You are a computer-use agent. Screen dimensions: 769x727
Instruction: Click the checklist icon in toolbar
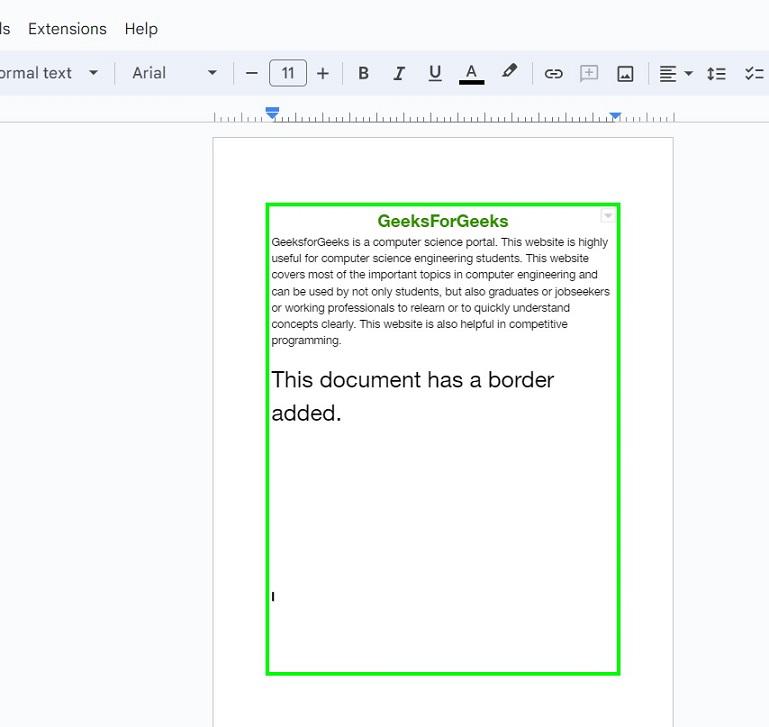click(753, 73)
